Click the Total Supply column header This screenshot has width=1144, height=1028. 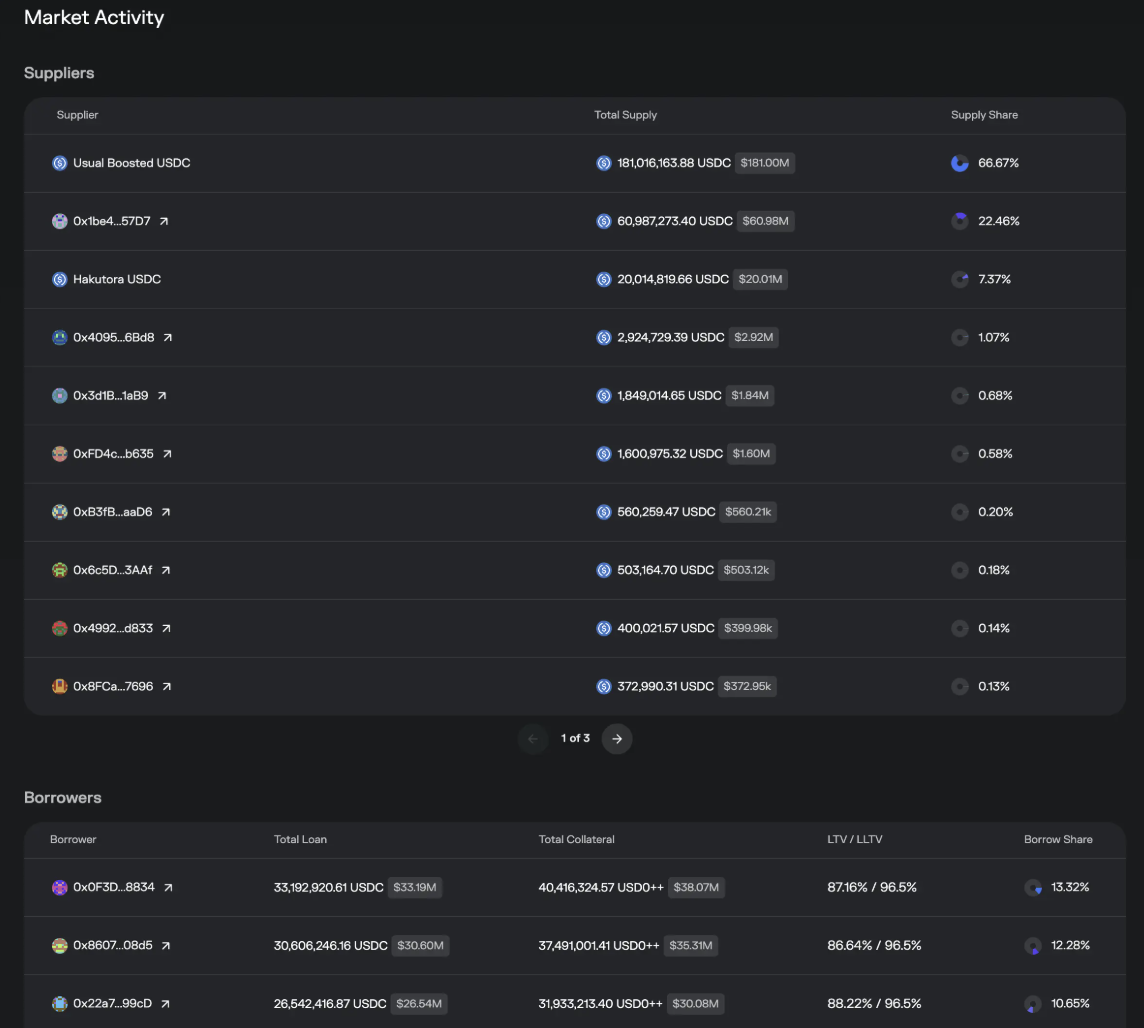(x=625, y=115)
